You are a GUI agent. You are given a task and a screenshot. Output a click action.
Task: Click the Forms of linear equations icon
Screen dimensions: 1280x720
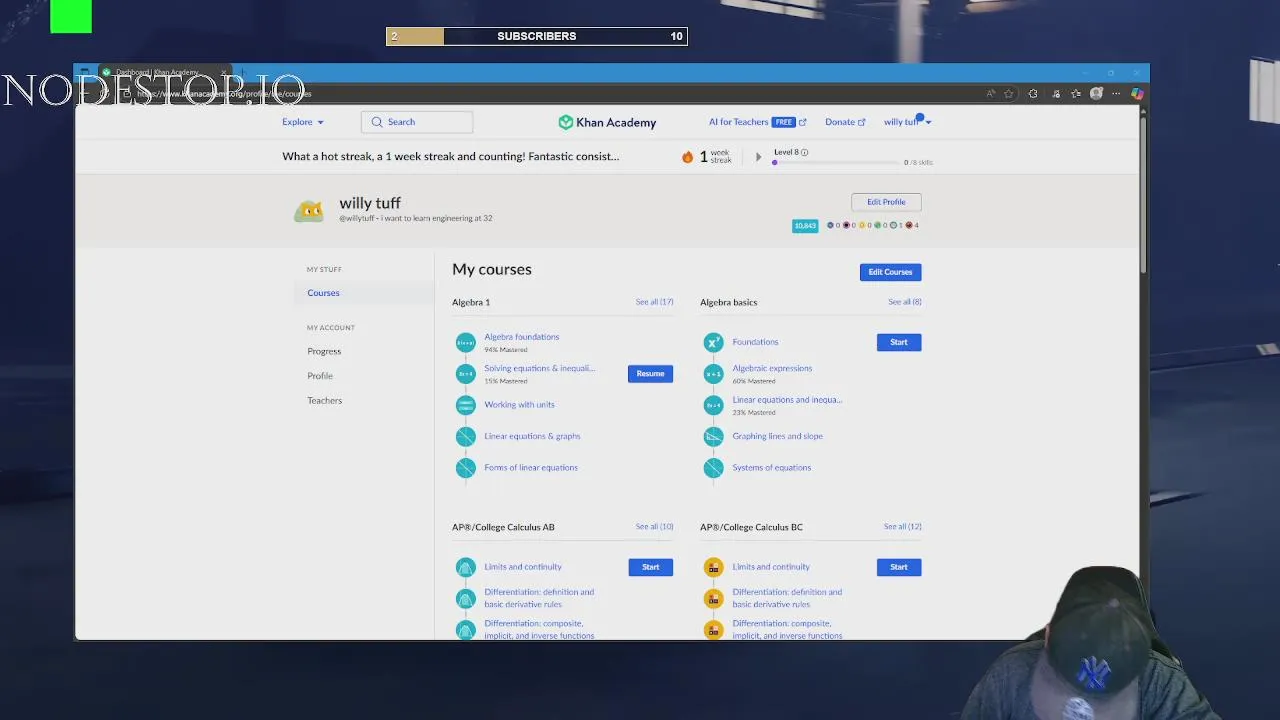point(465,467)
